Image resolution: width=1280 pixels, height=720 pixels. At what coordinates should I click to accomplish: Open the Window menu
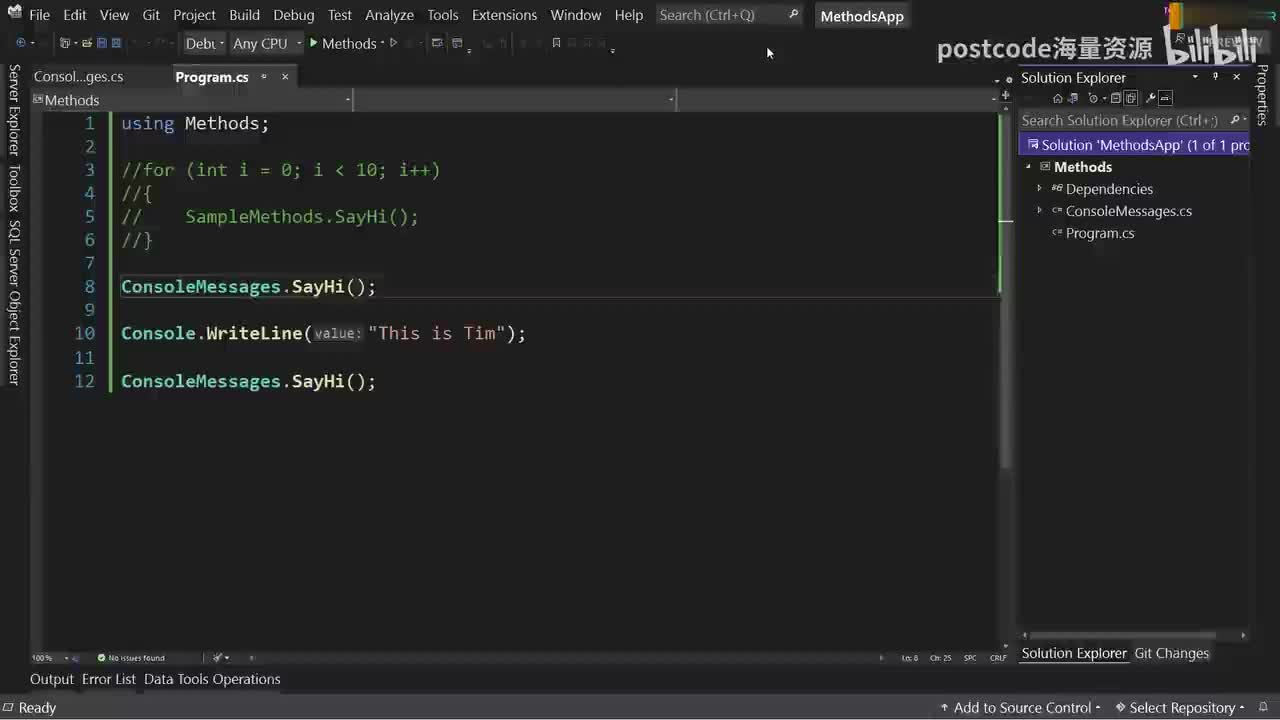pos(576,15)
